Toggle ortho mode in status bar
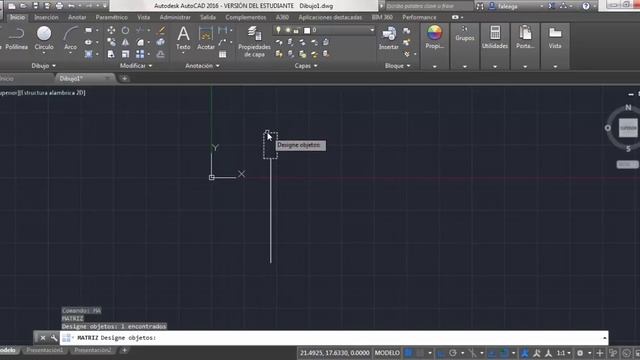 point(441,353)
